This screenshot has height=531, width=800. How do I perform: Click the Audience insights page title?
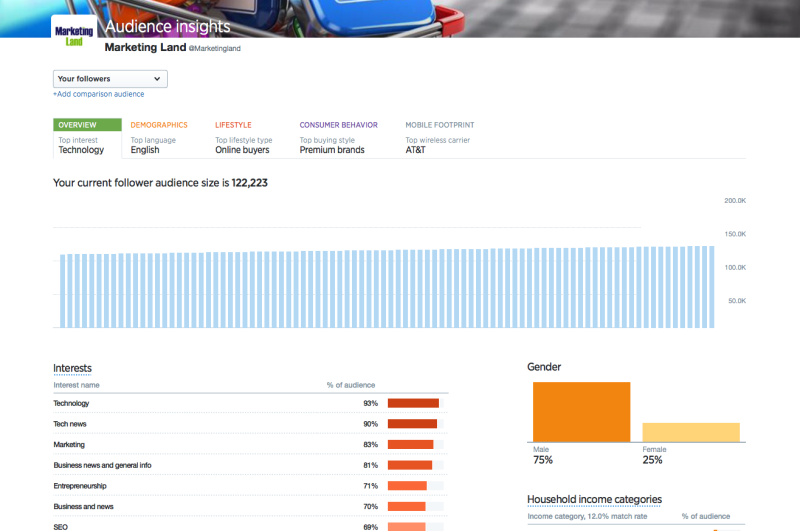(x=167, y=27)
